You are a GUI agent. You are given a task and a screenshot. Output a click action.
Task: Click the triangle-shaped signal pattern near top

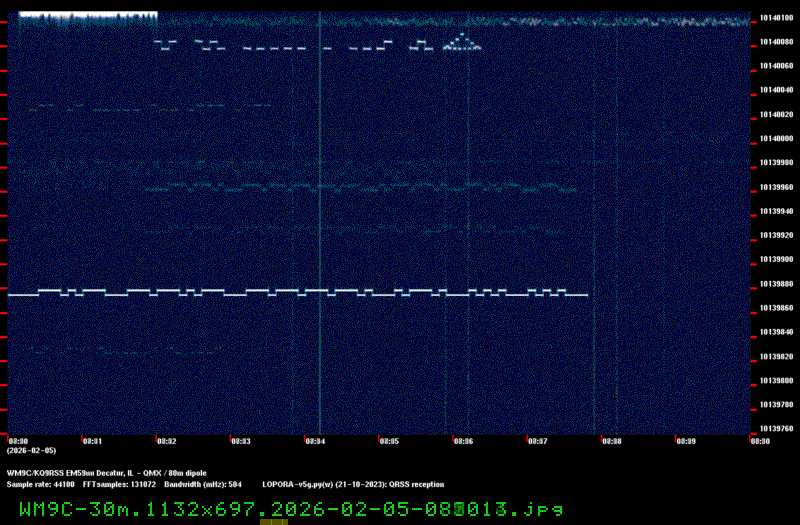click(x=462, y=42)
